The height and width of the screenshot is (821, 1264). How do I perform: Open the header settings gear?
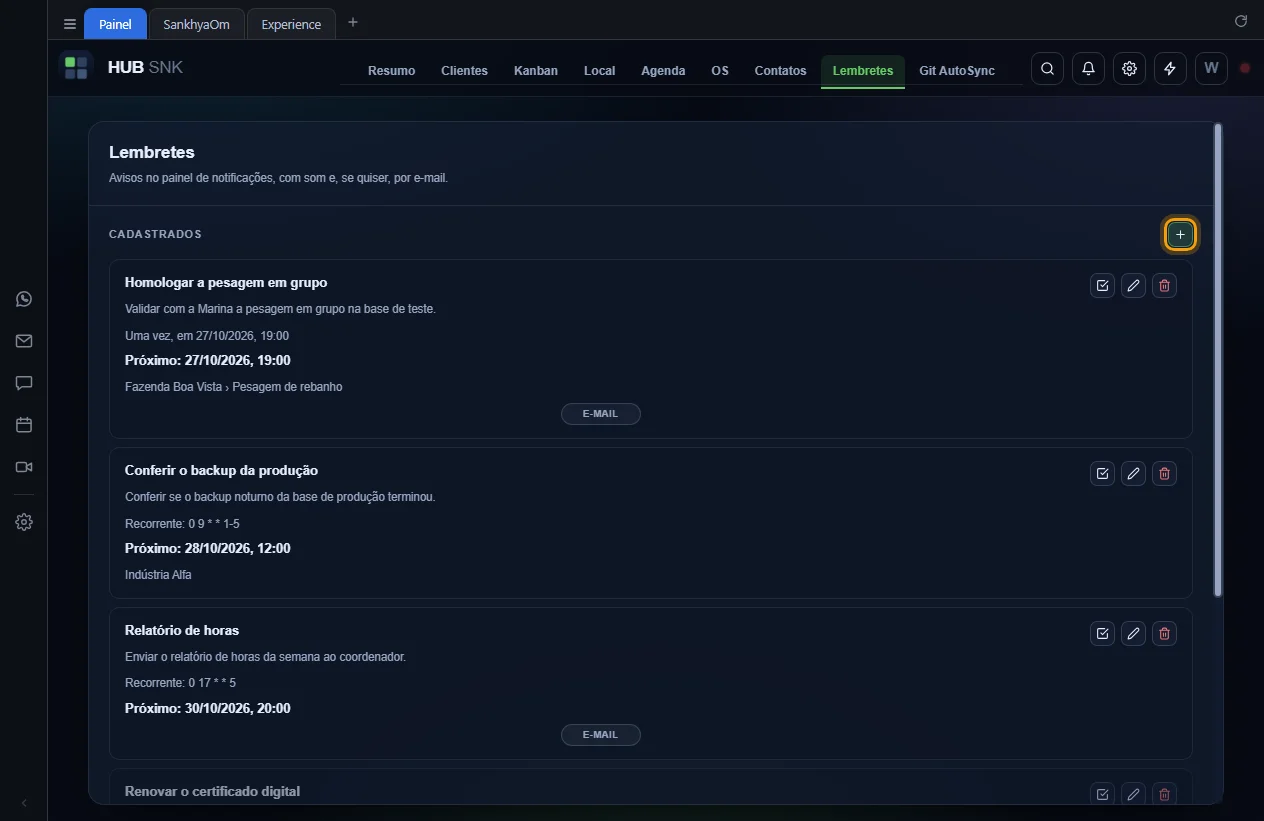(1129, 69)
